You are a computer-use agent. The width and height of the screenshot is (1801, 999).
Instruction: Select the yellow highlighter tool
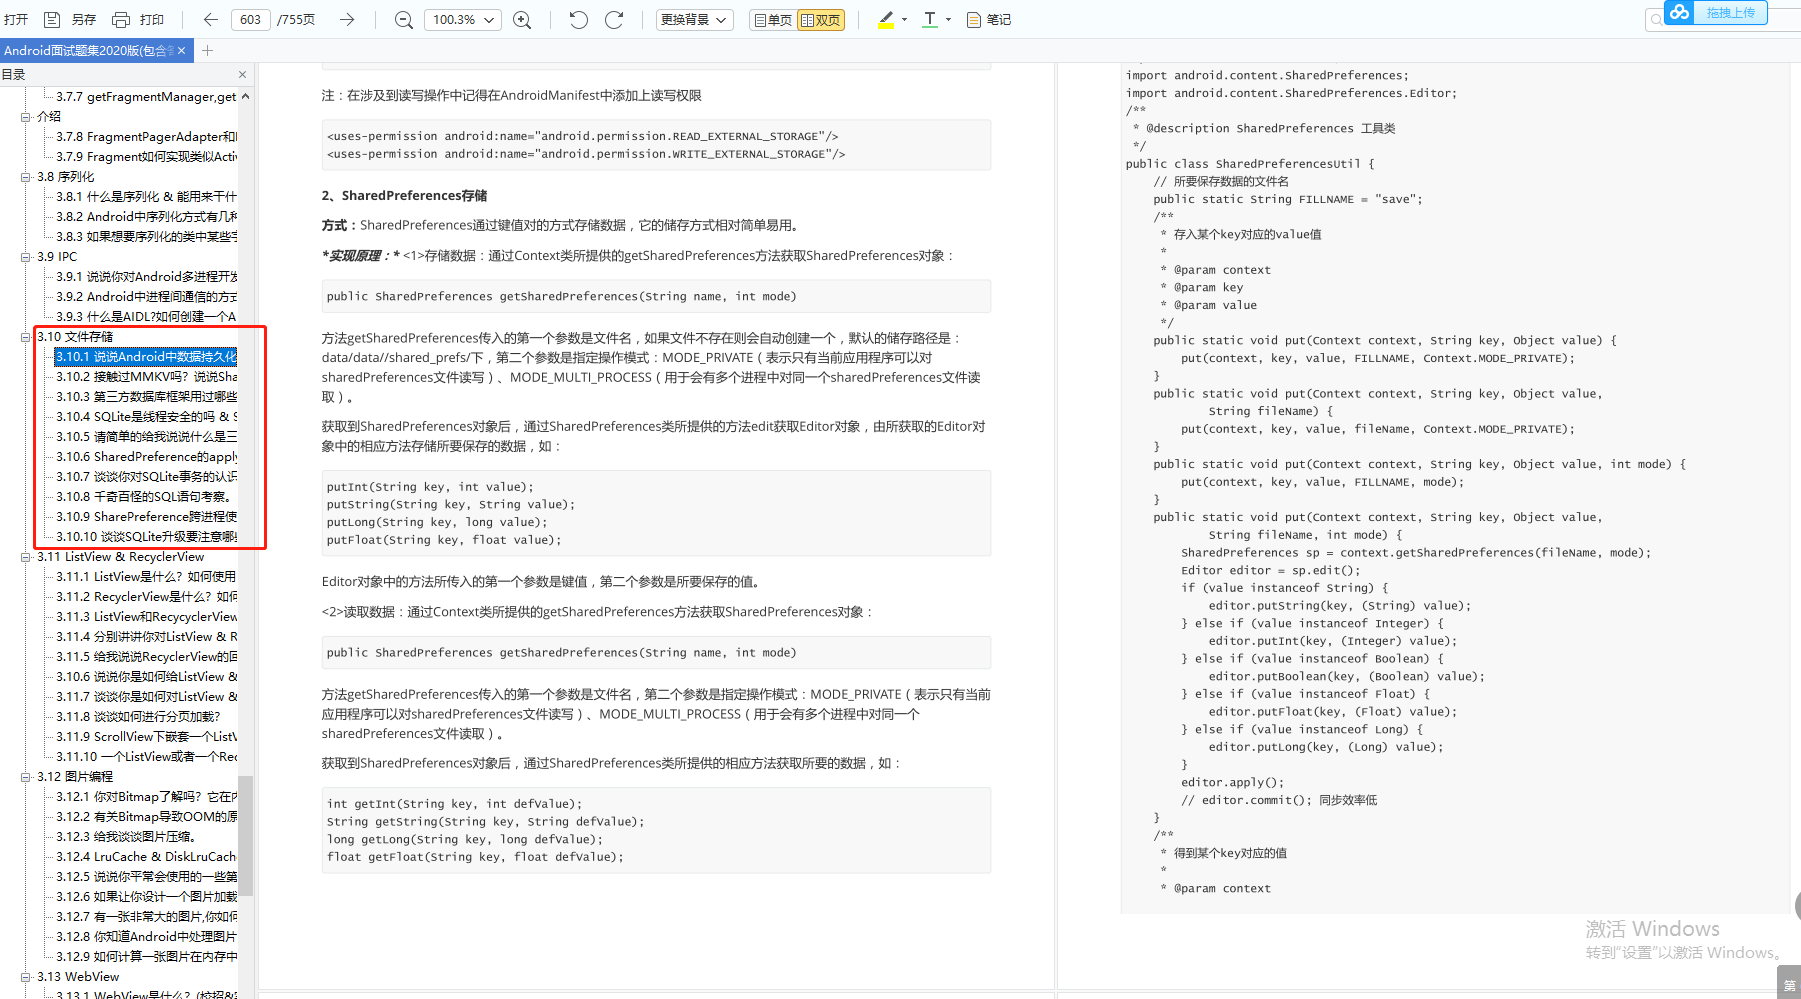pos(885,19)
